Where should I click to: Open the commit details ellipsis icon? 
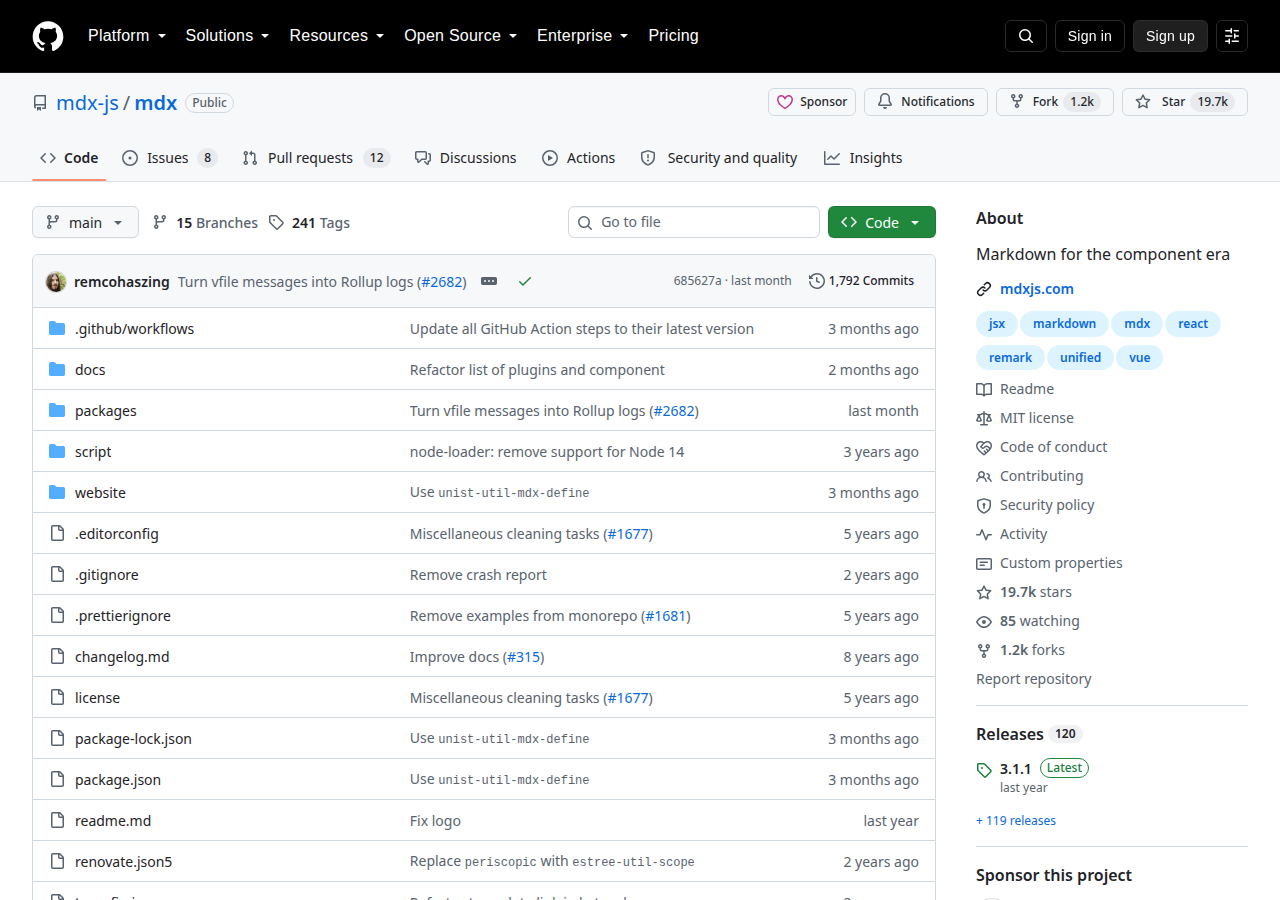click(x=489, y=281)
